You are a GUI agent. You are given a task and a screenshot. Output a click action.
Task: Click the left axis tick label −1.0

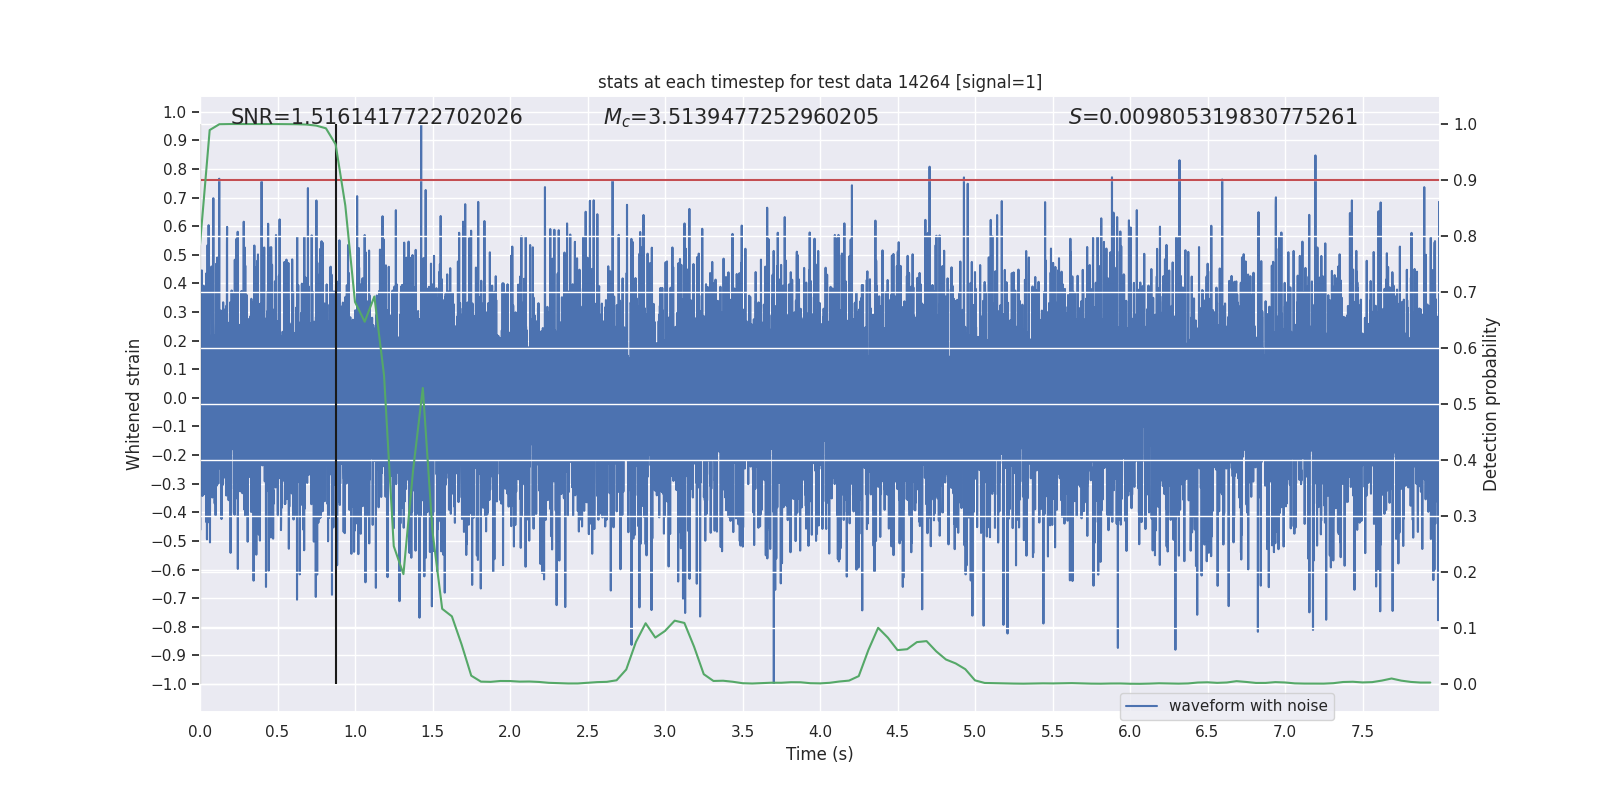click(169, 684)
